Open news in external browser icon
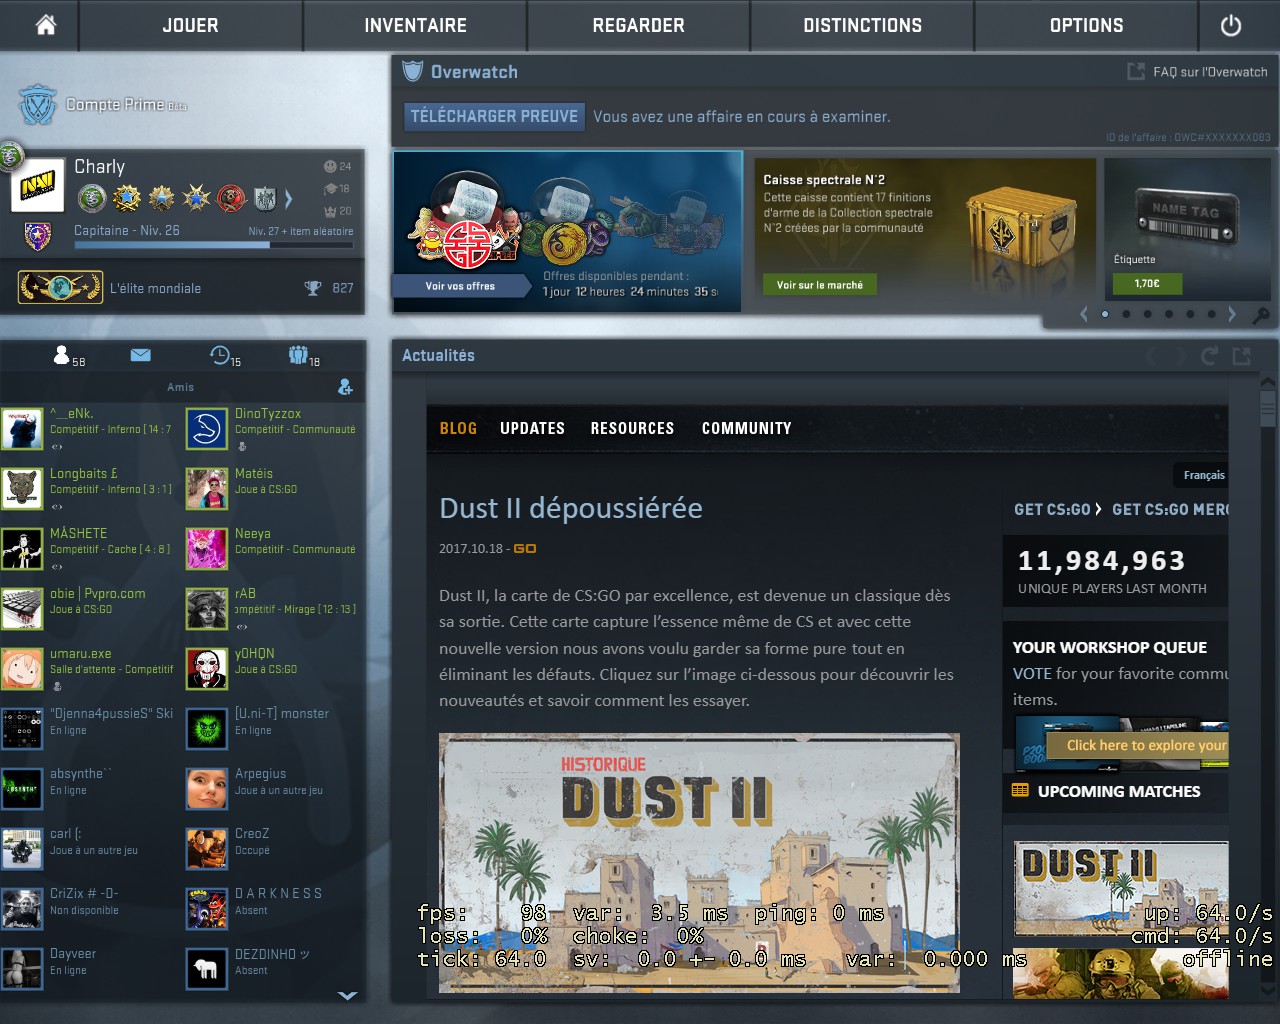The height and width of the screenshot is (1024, 1280). (1242, 356)
